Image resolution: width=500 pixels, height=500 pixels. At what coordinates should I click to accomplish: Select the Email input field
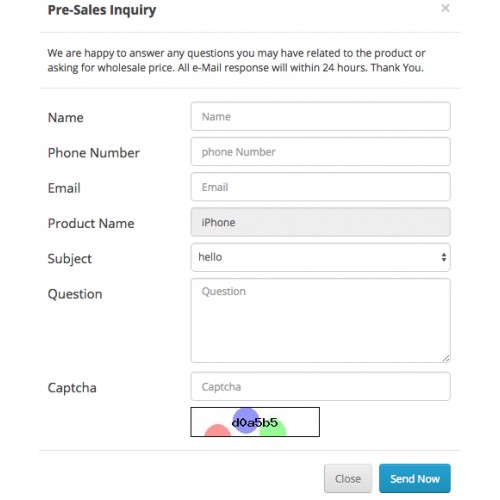coord(320,187)
